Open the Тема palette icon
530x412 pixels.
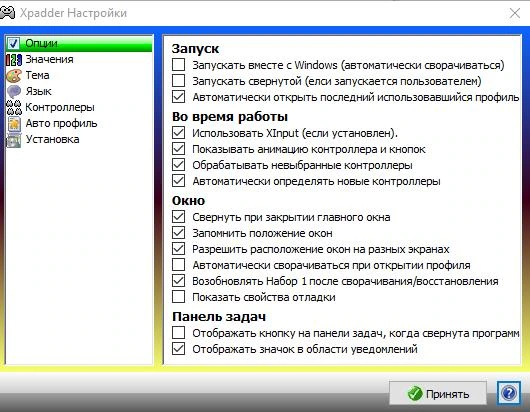[x=14, y=75]
